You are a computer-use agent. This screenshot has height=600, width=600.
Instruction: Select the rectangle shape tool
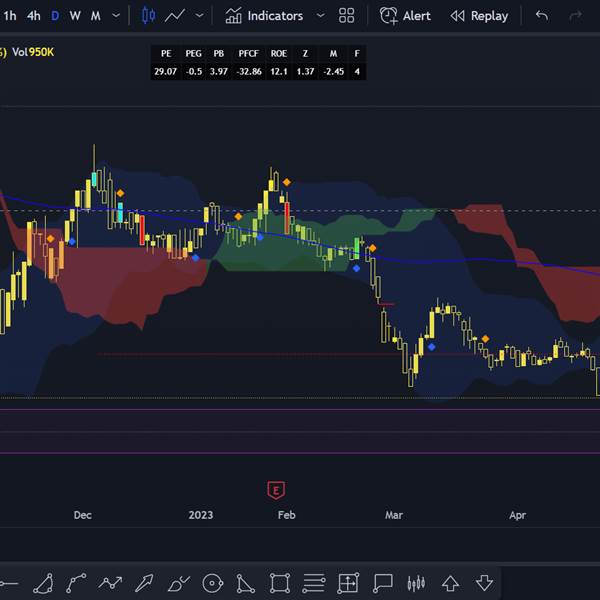pos(280,583)
